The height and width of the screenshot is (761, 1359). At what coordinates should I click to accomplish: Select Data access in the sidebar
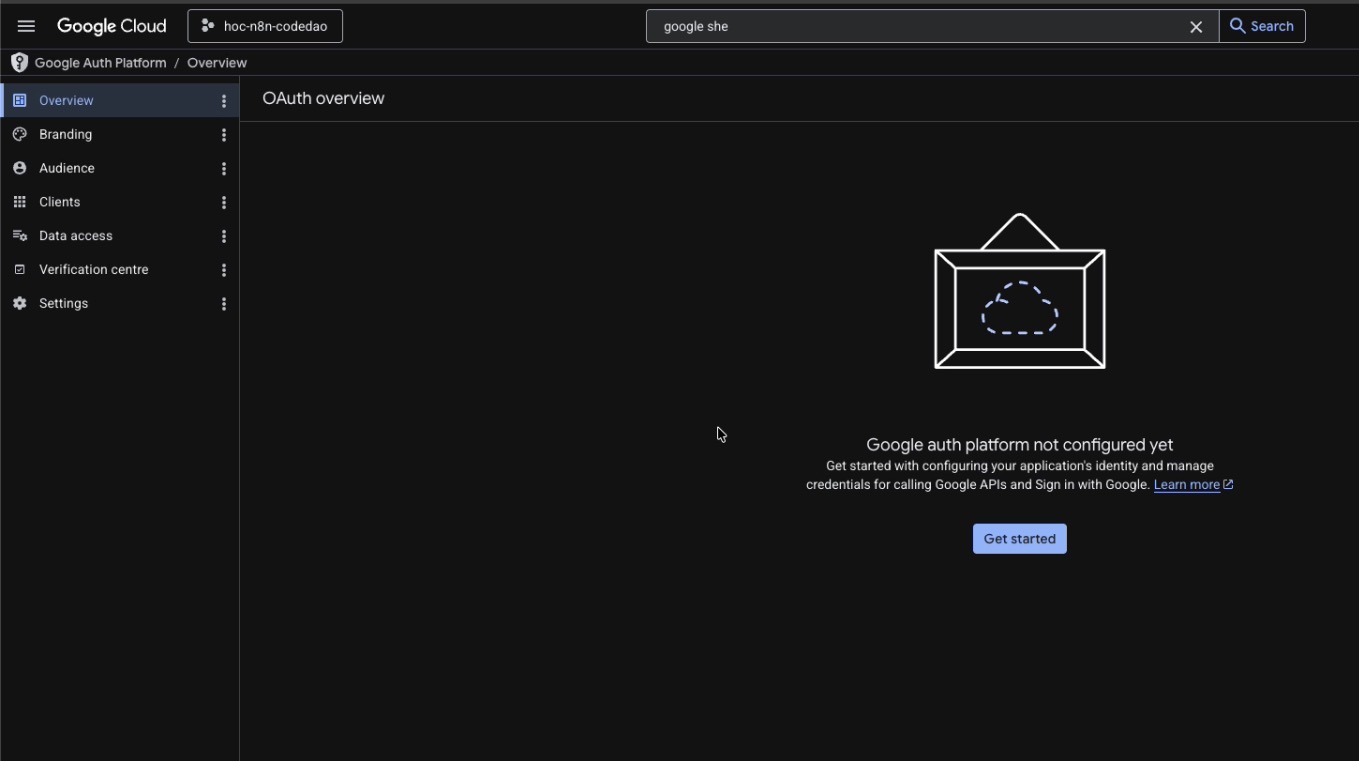click(120, 236)
